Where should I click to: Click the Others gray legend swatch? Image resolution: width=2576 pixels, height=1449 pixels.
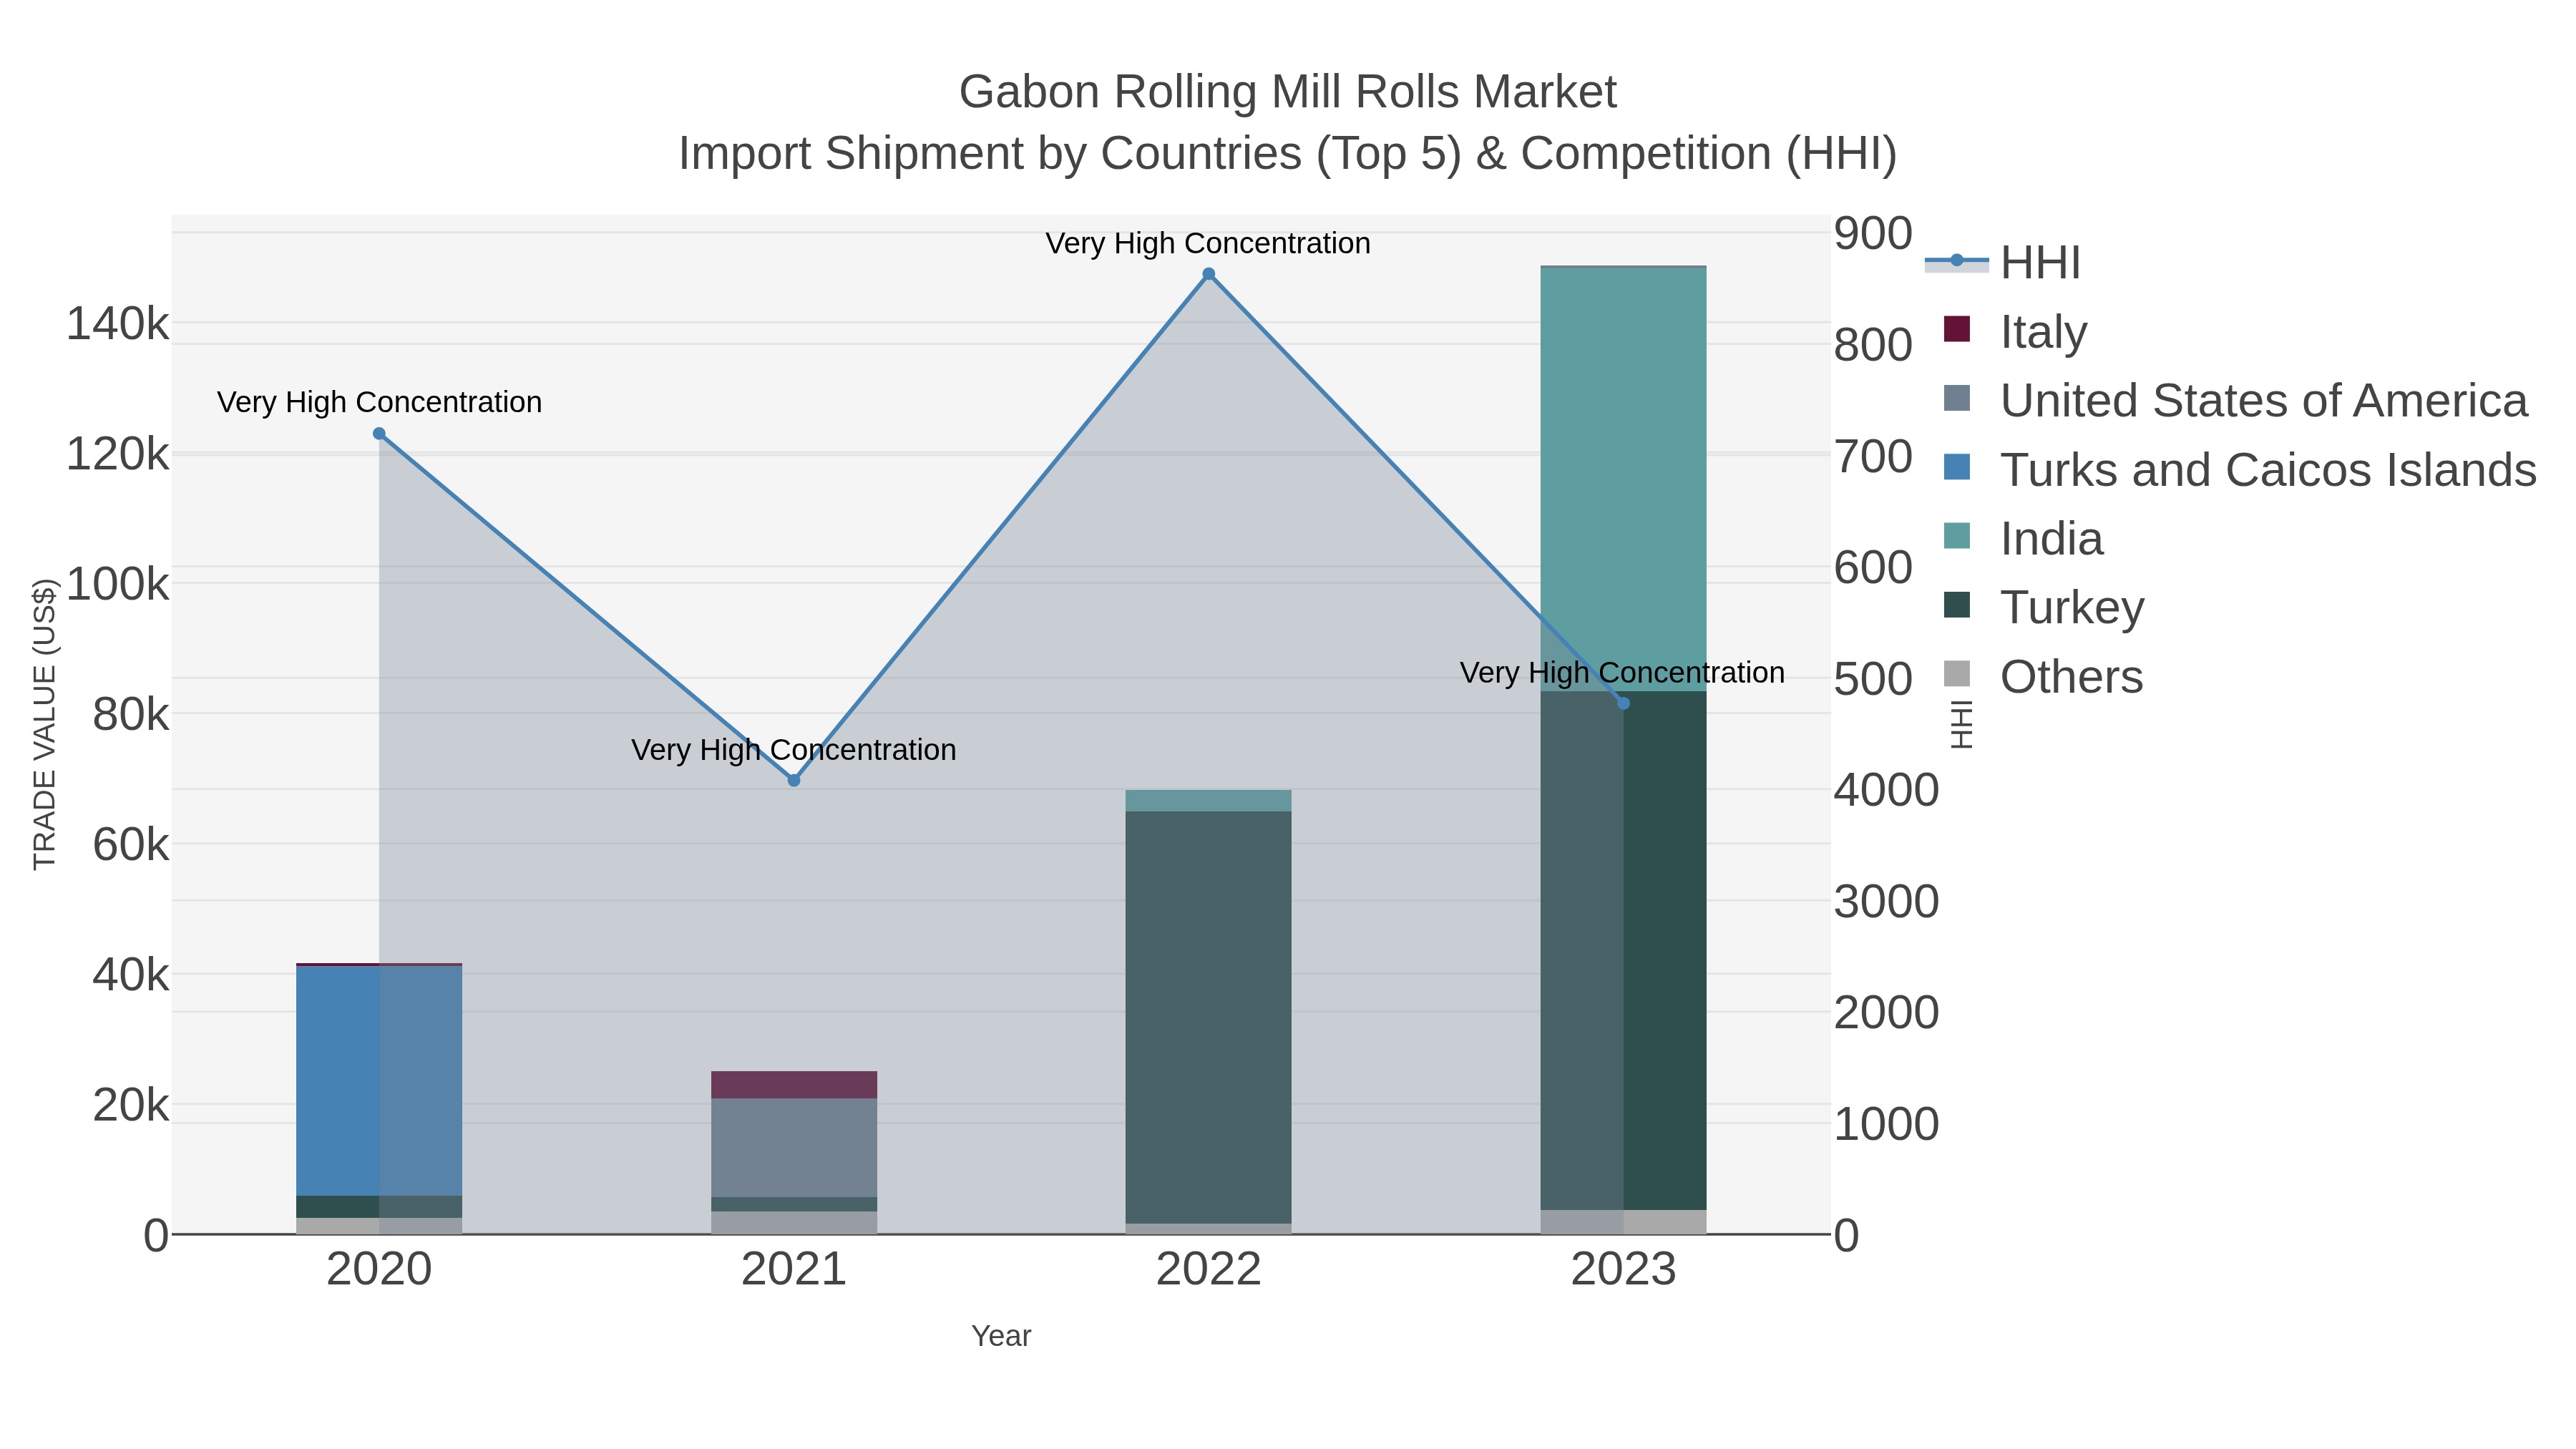[x=1957, y=674]
